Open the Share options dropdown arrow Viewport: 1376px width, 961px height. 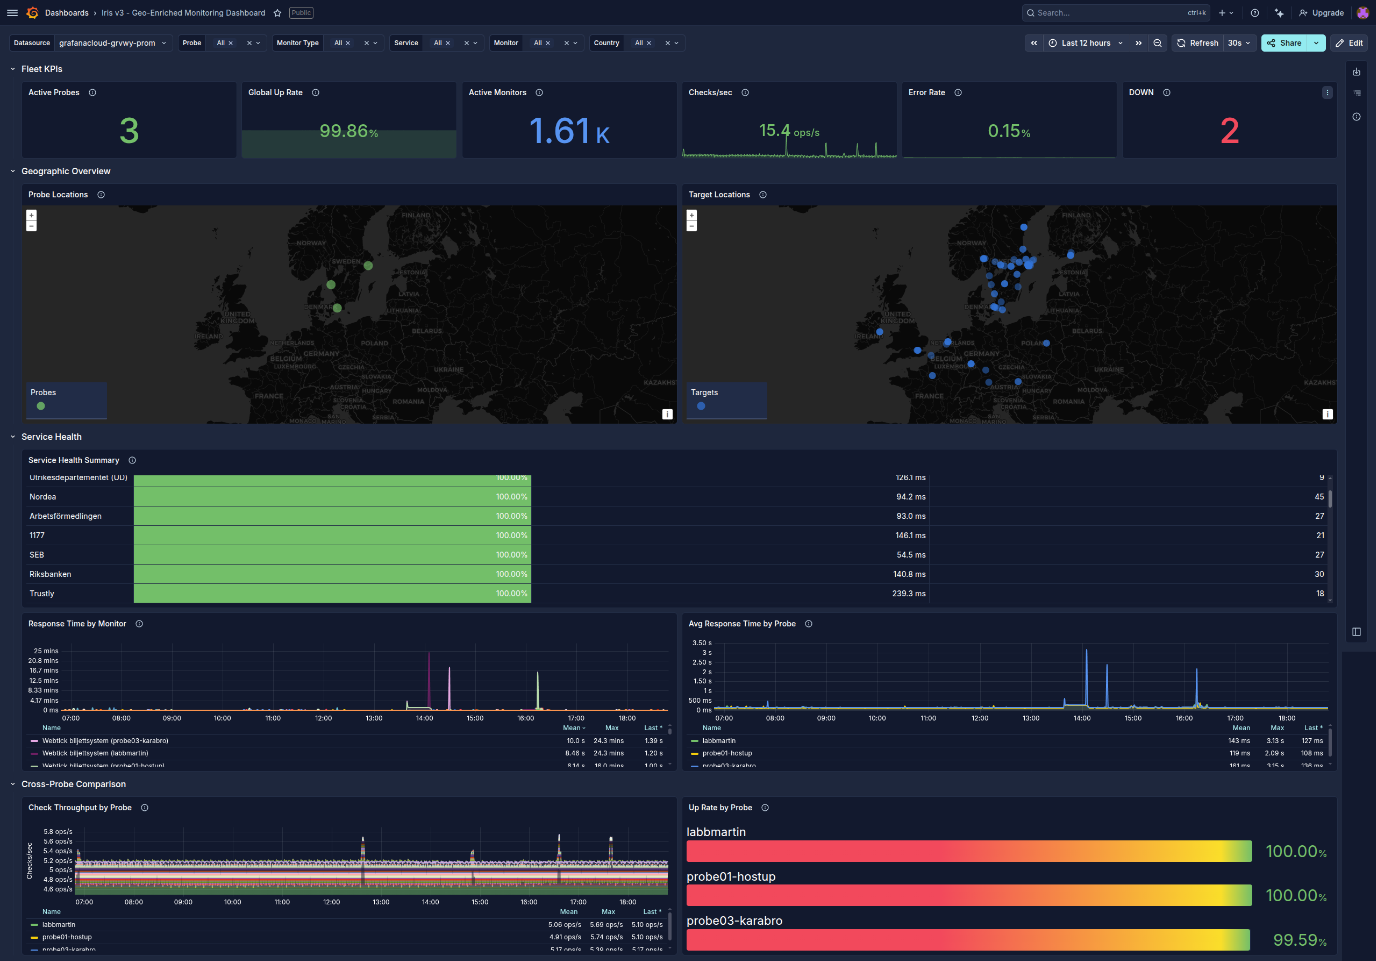[1315, 43]
